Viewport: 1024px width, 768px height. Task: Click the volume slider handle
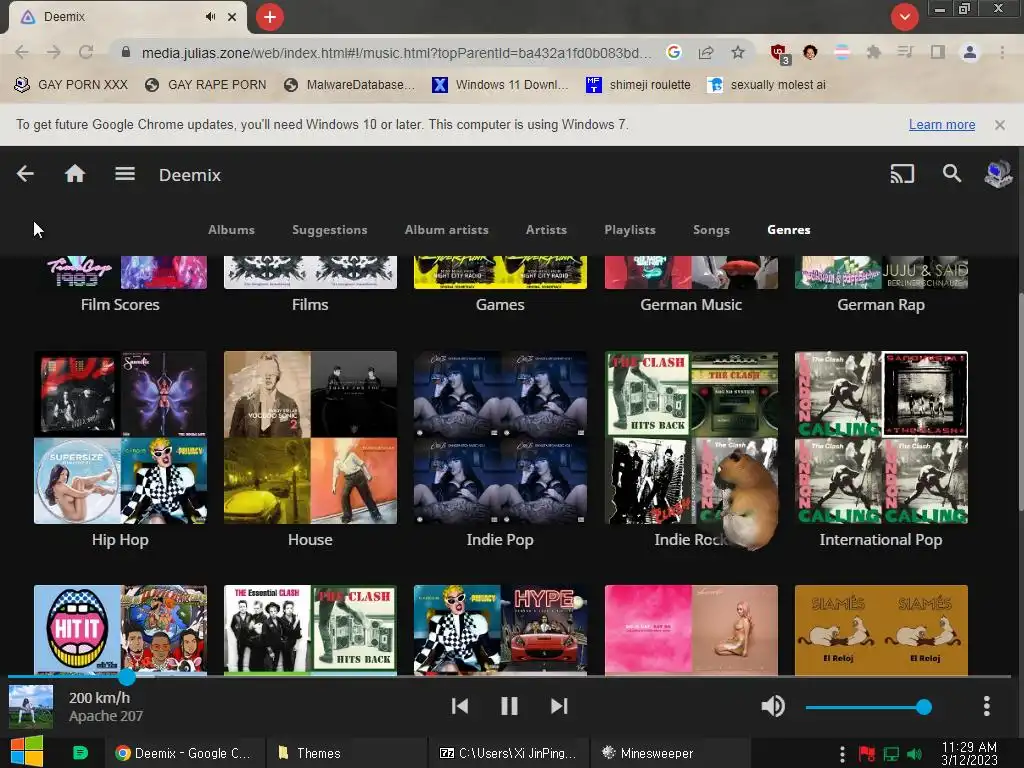(x=923, y=707)
